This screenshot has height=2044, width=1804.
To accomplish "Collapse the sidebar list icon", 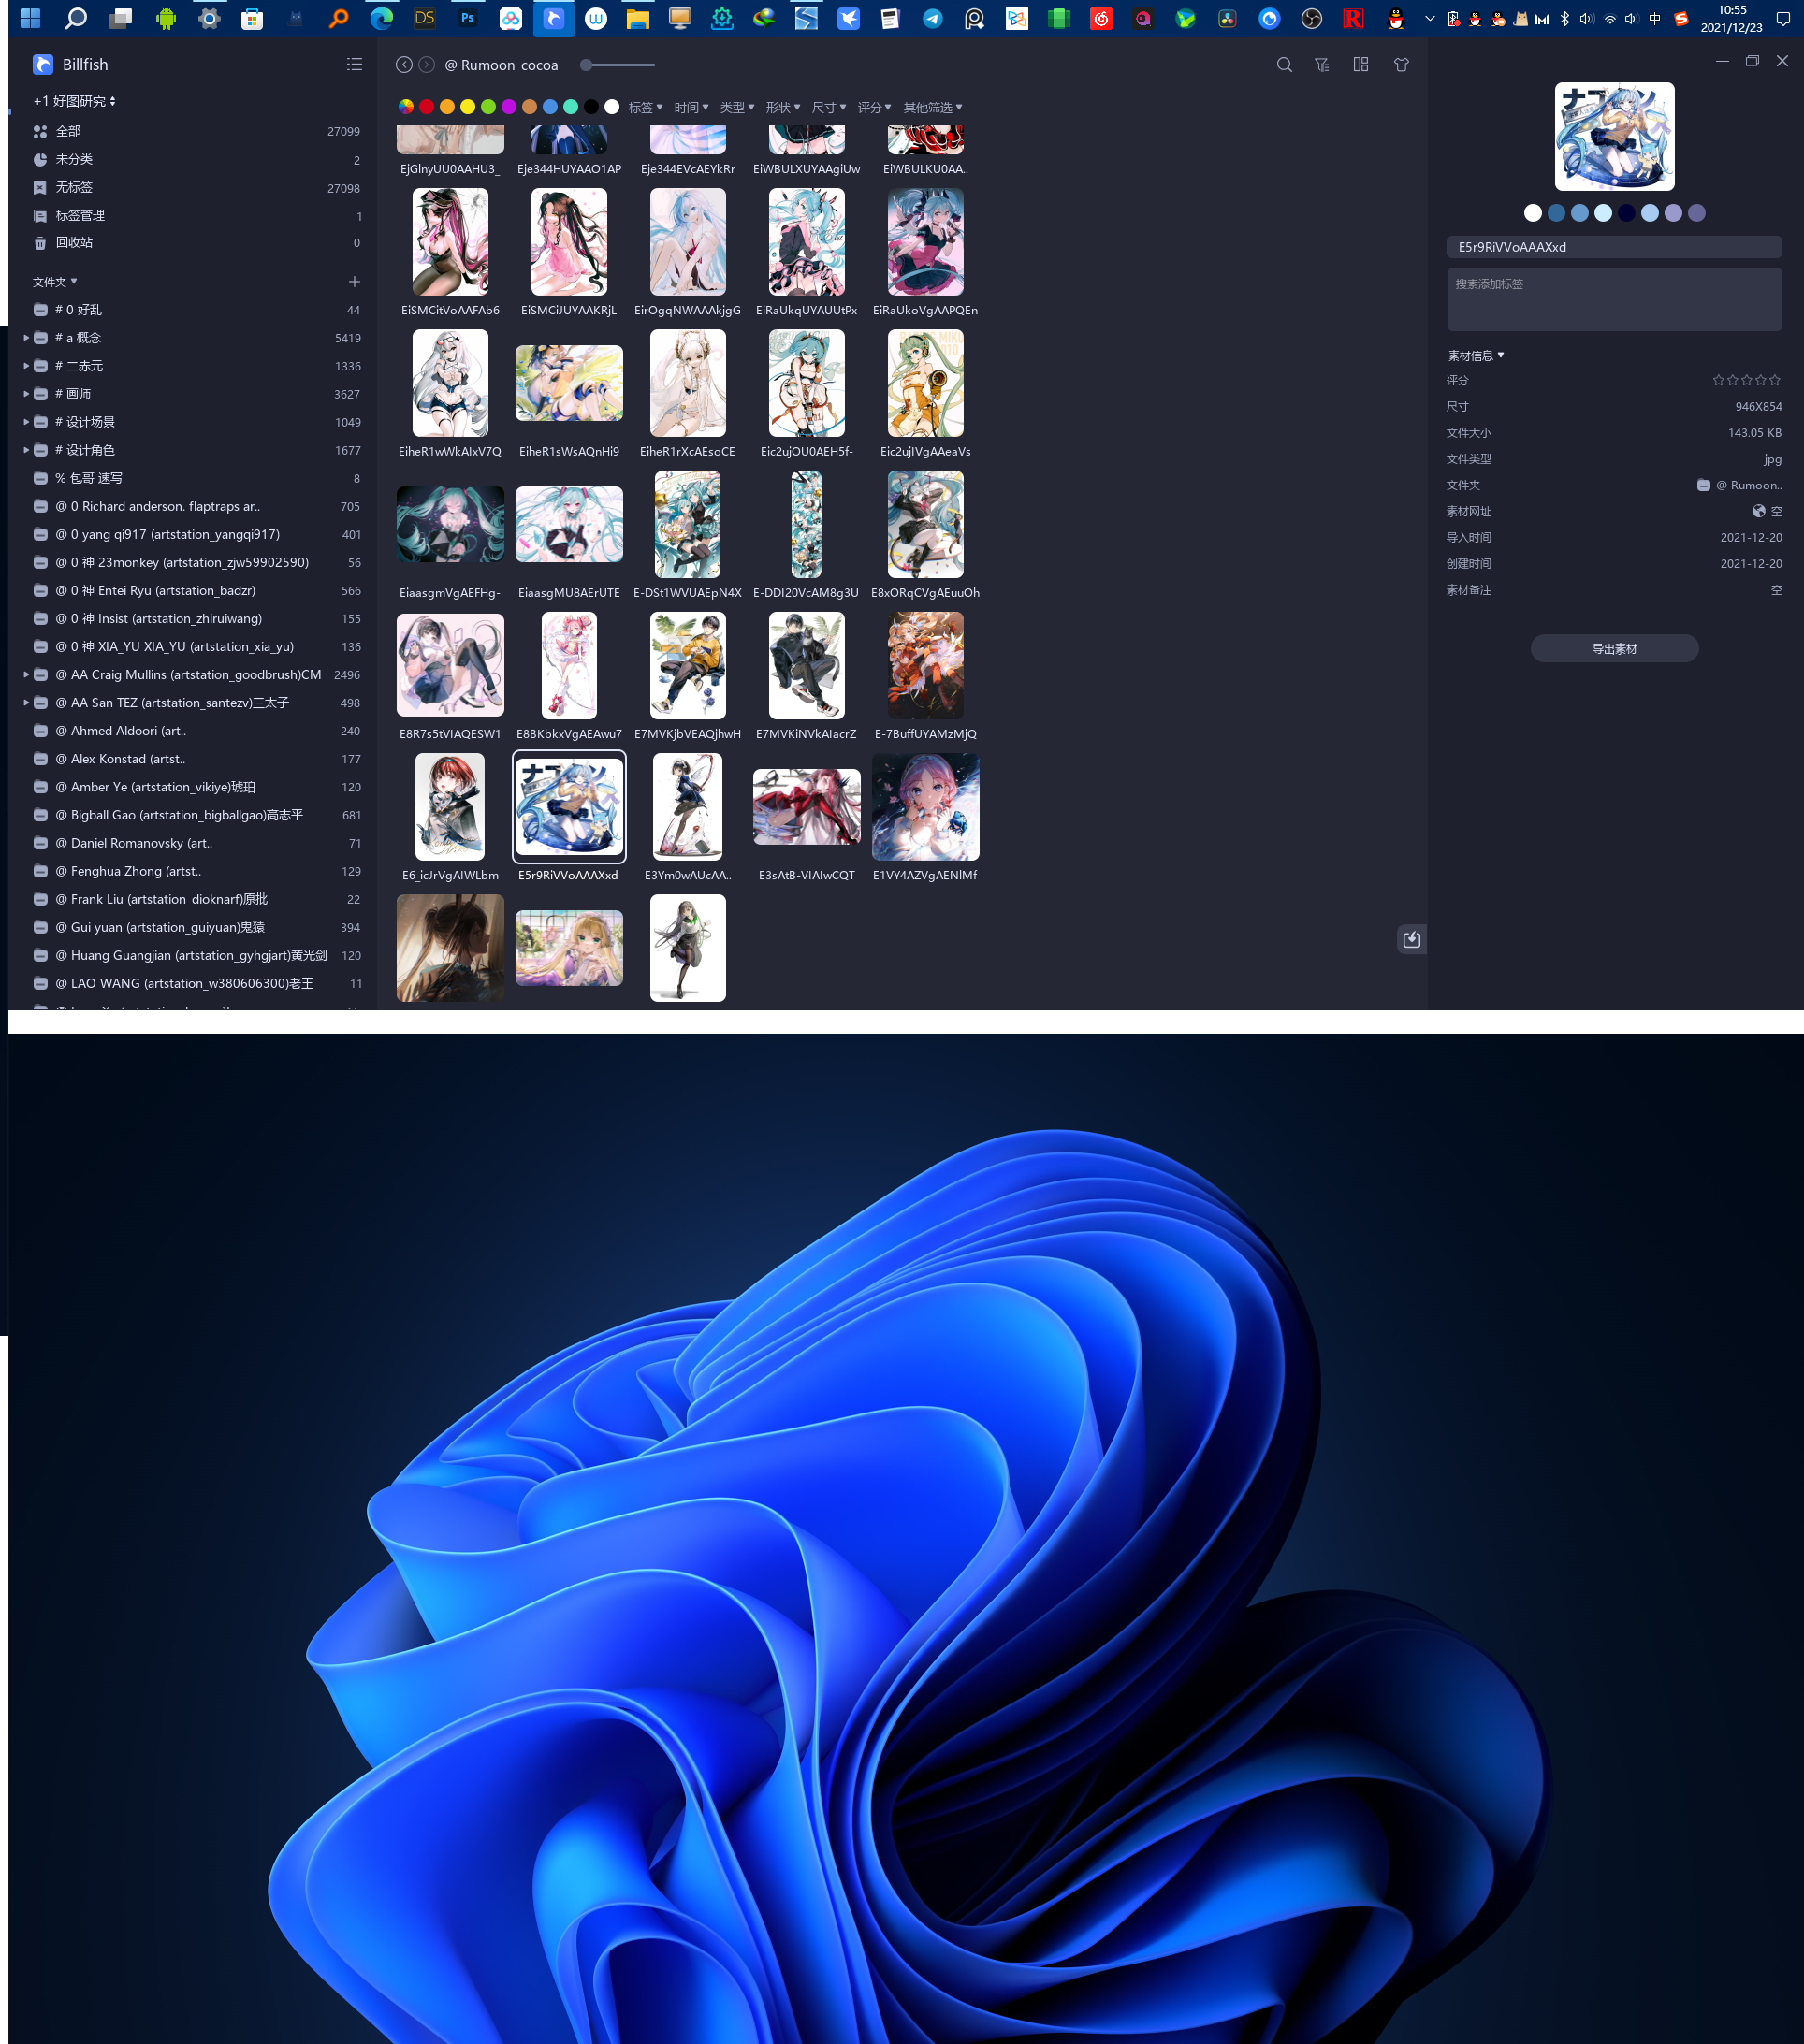I will click(354, 64).
